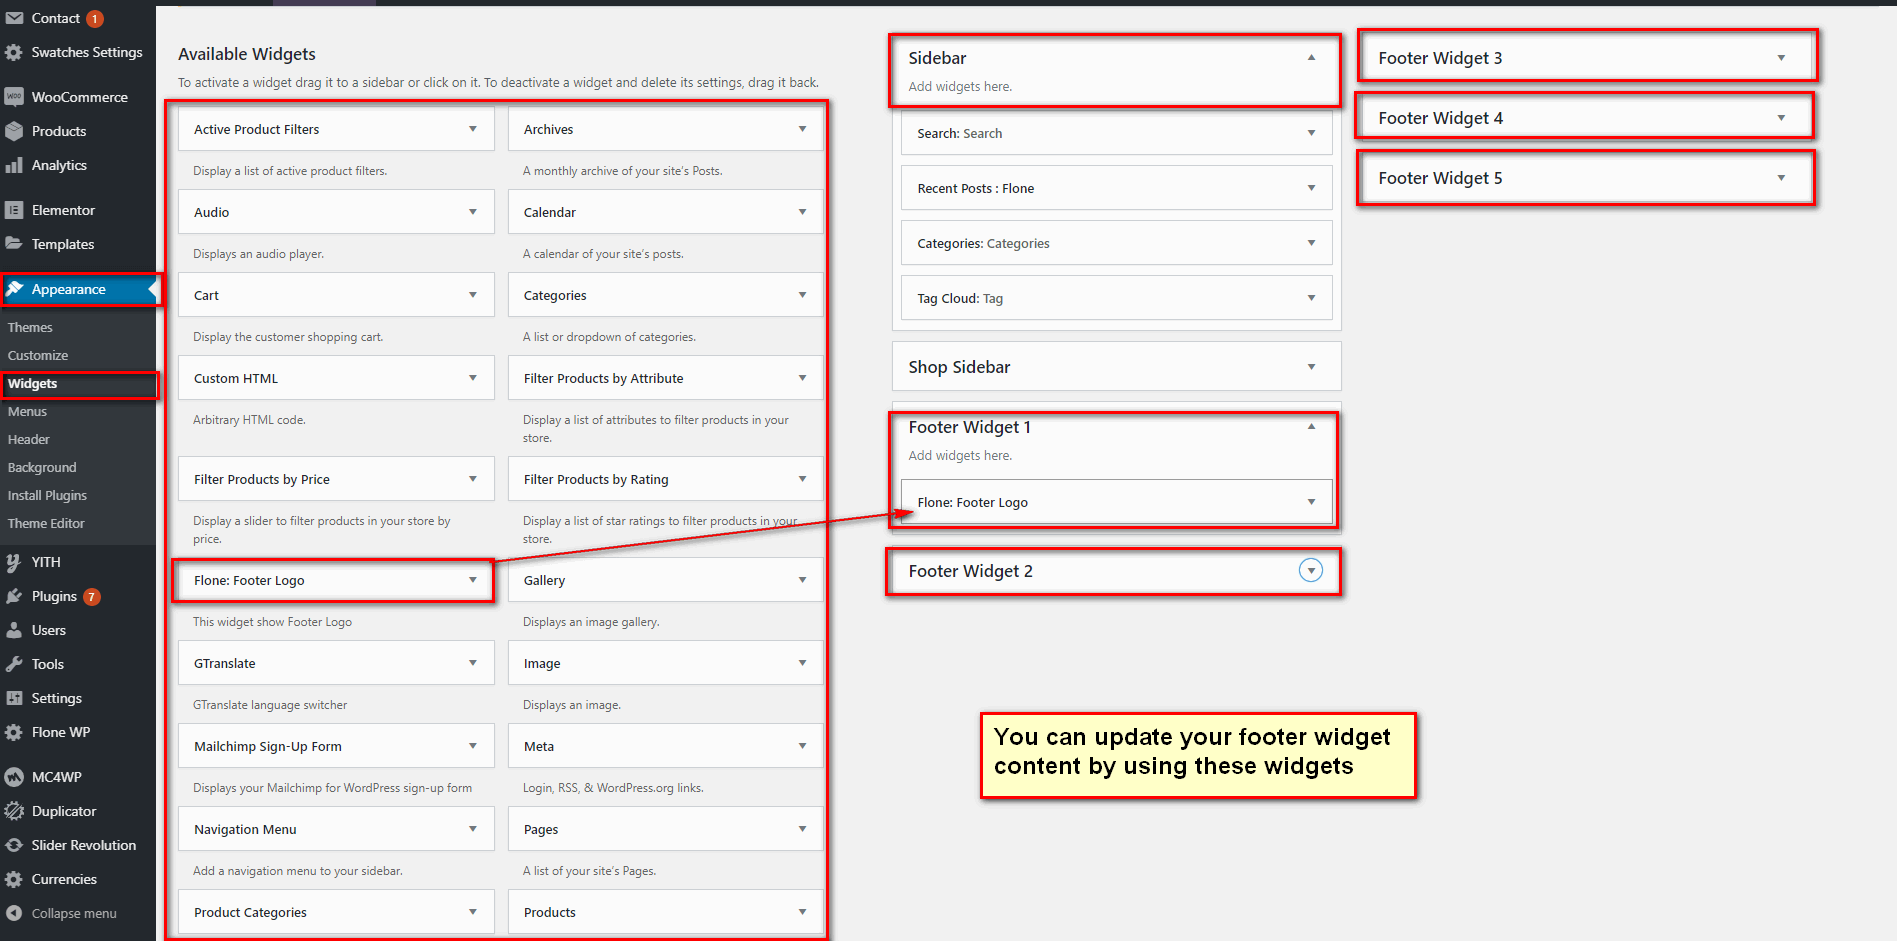Image resolution: width=1897 pixels, height=941 pixels.
Task: Click the YITH icon
Action: pos(14,562)
